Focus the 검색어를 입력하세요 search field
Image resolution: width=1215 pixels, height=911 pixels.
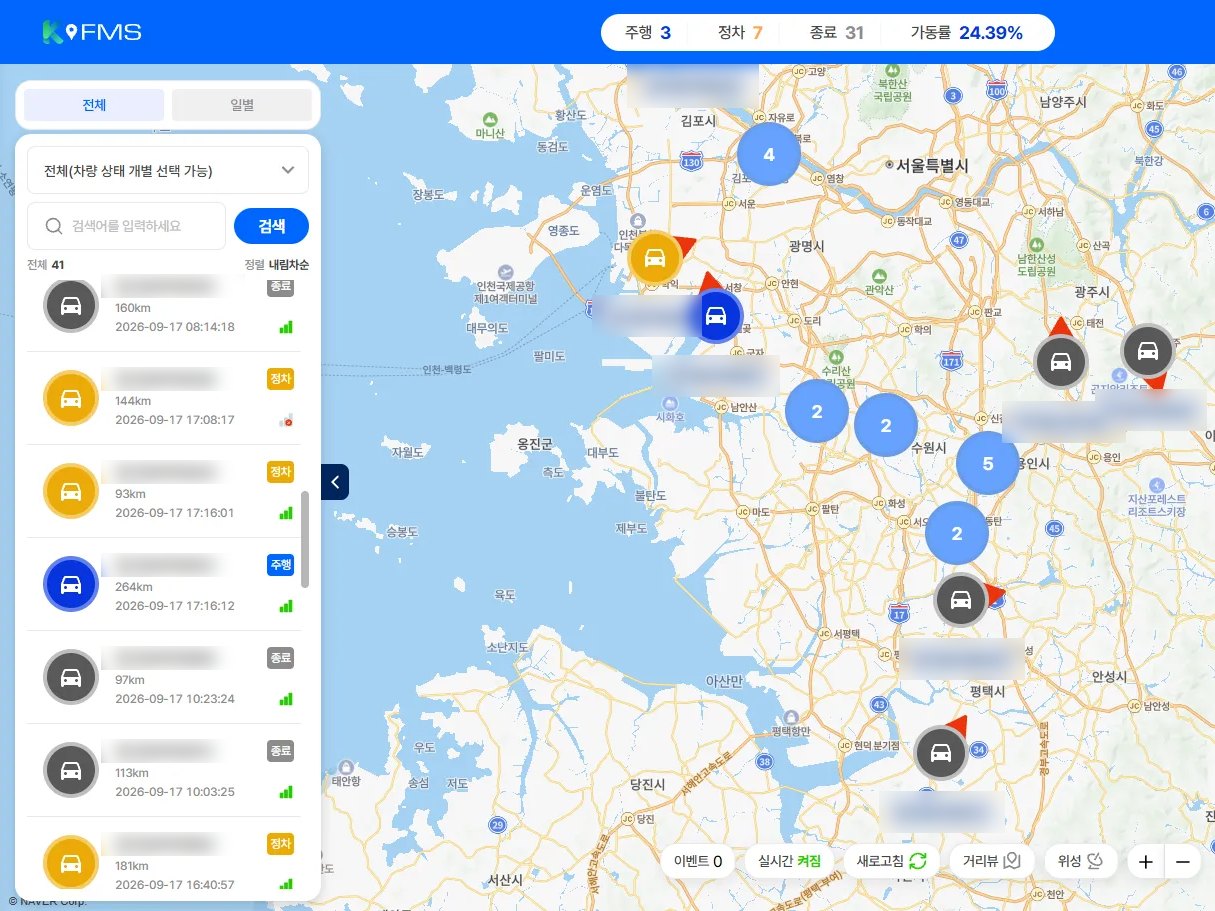click(126, 226)
